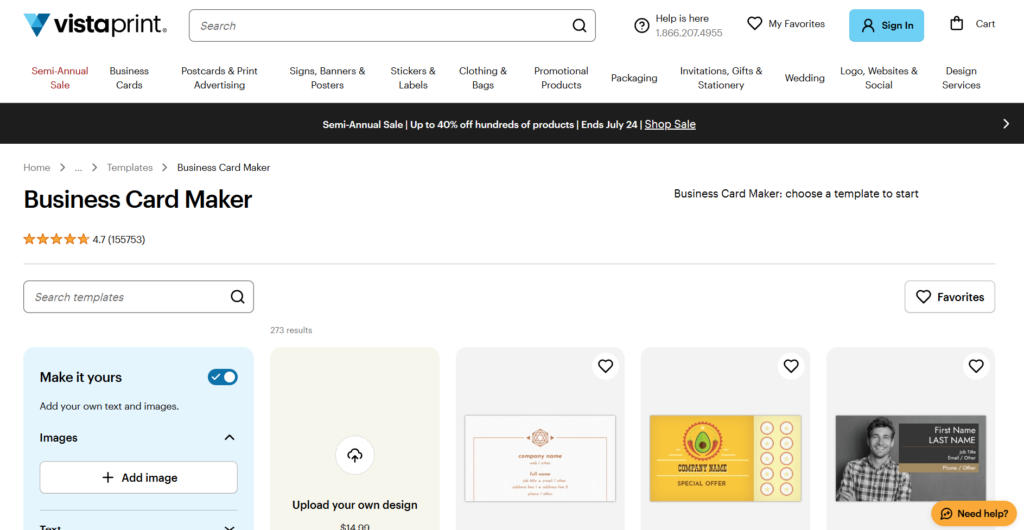Screen dimensions: 1024x530
Task: Click the Cart text link
Action: 985,23
